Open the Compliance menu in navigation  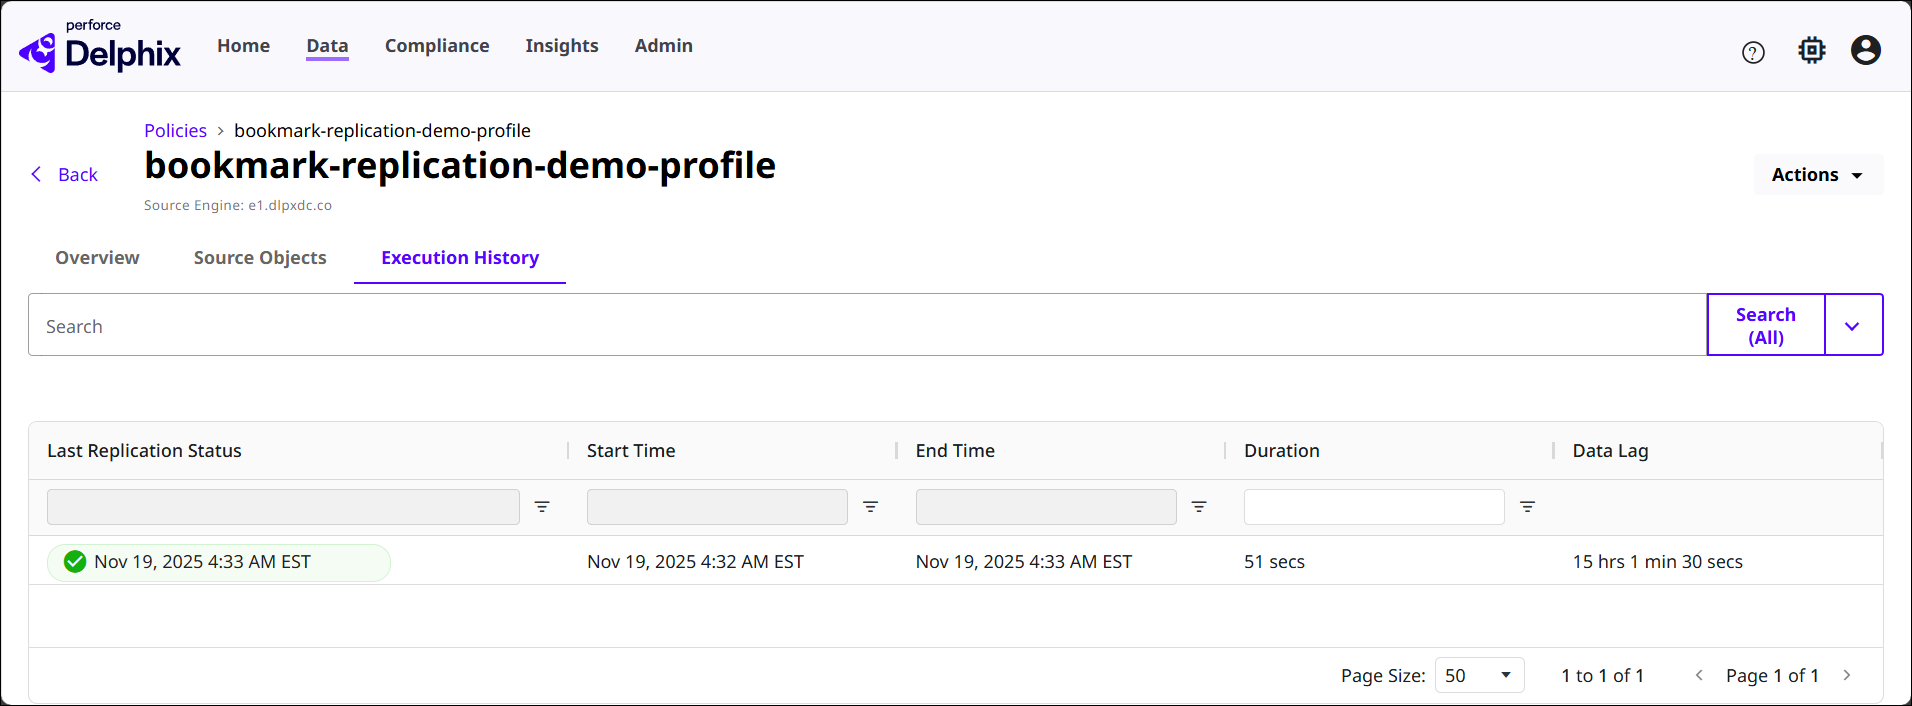tap(437, 46)
